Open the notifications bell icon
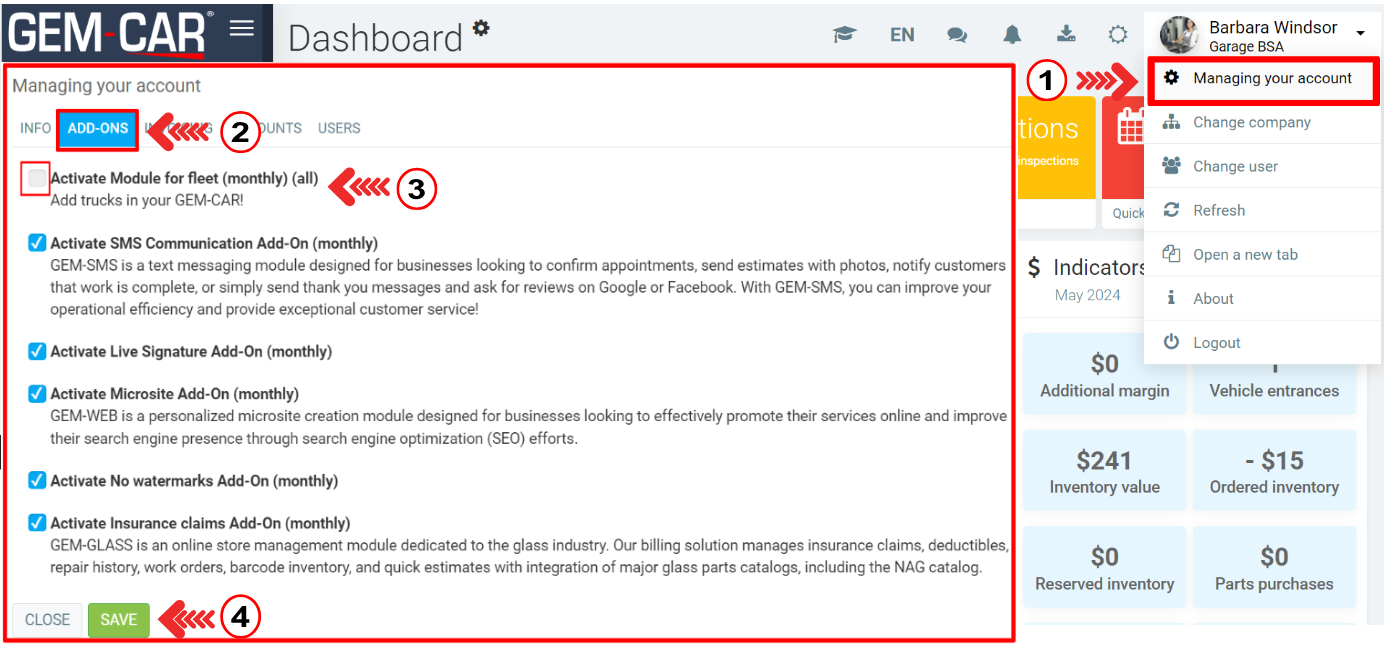Viewport: 1385px width, 648px height. (1012, 35)
